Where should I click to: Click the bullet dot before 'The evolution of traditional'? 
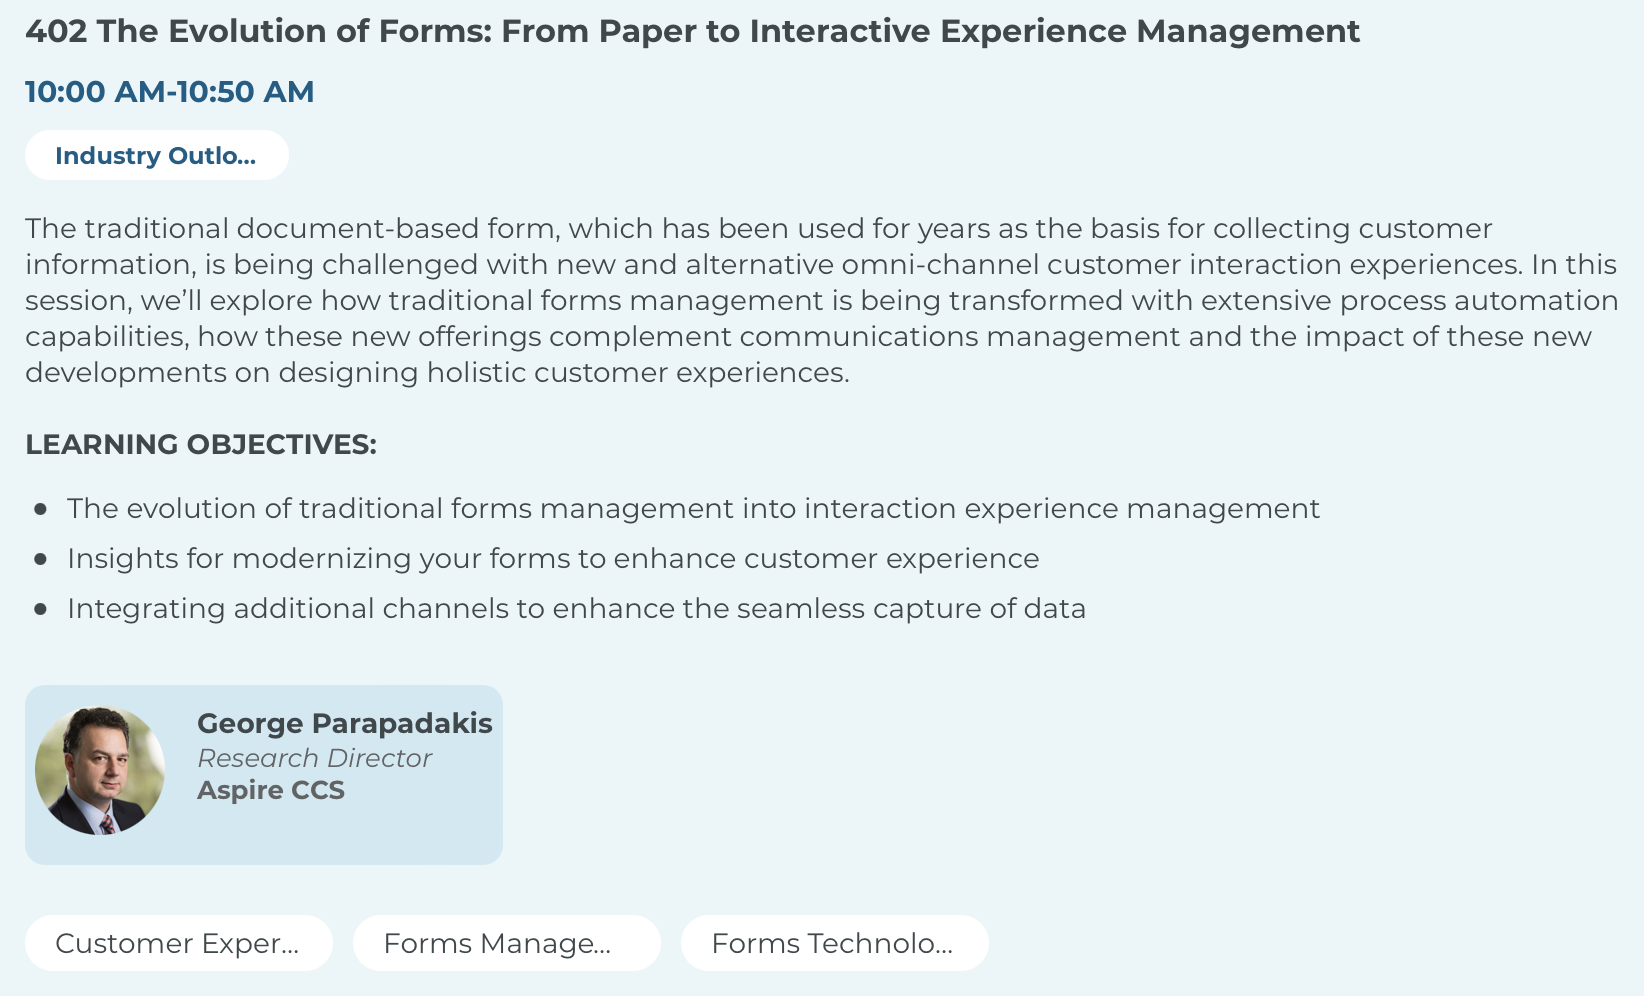point(41,509)
